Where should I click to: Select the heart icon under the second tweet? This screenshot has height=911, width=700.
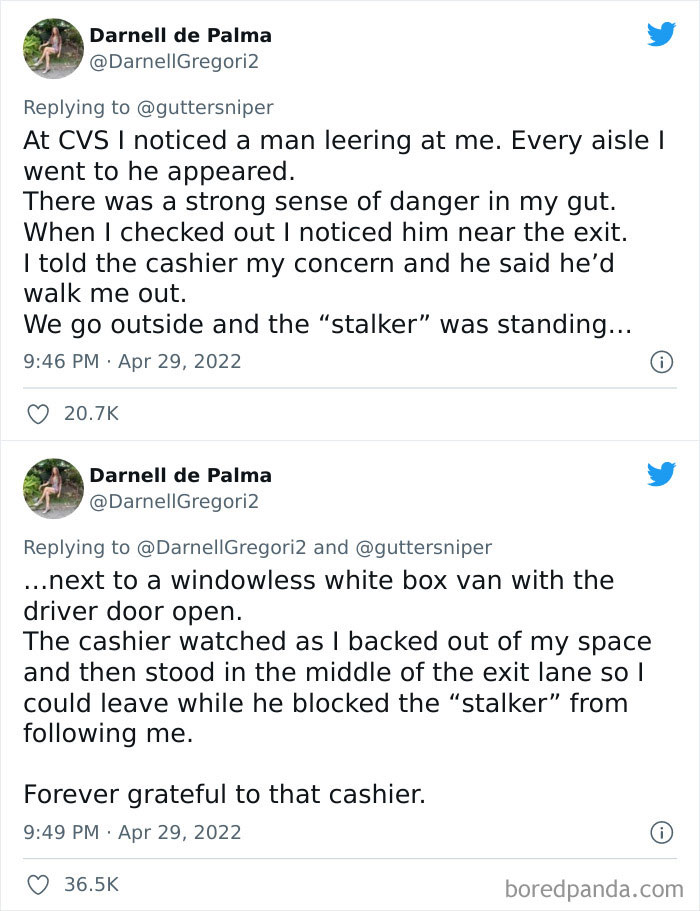[x=40, y=882]
